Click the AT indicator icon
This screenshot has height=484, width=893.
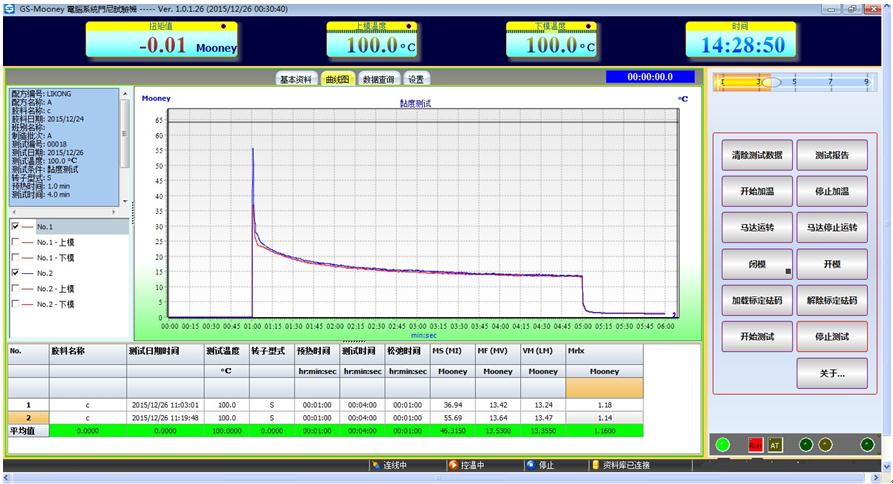tap(775, 445)
